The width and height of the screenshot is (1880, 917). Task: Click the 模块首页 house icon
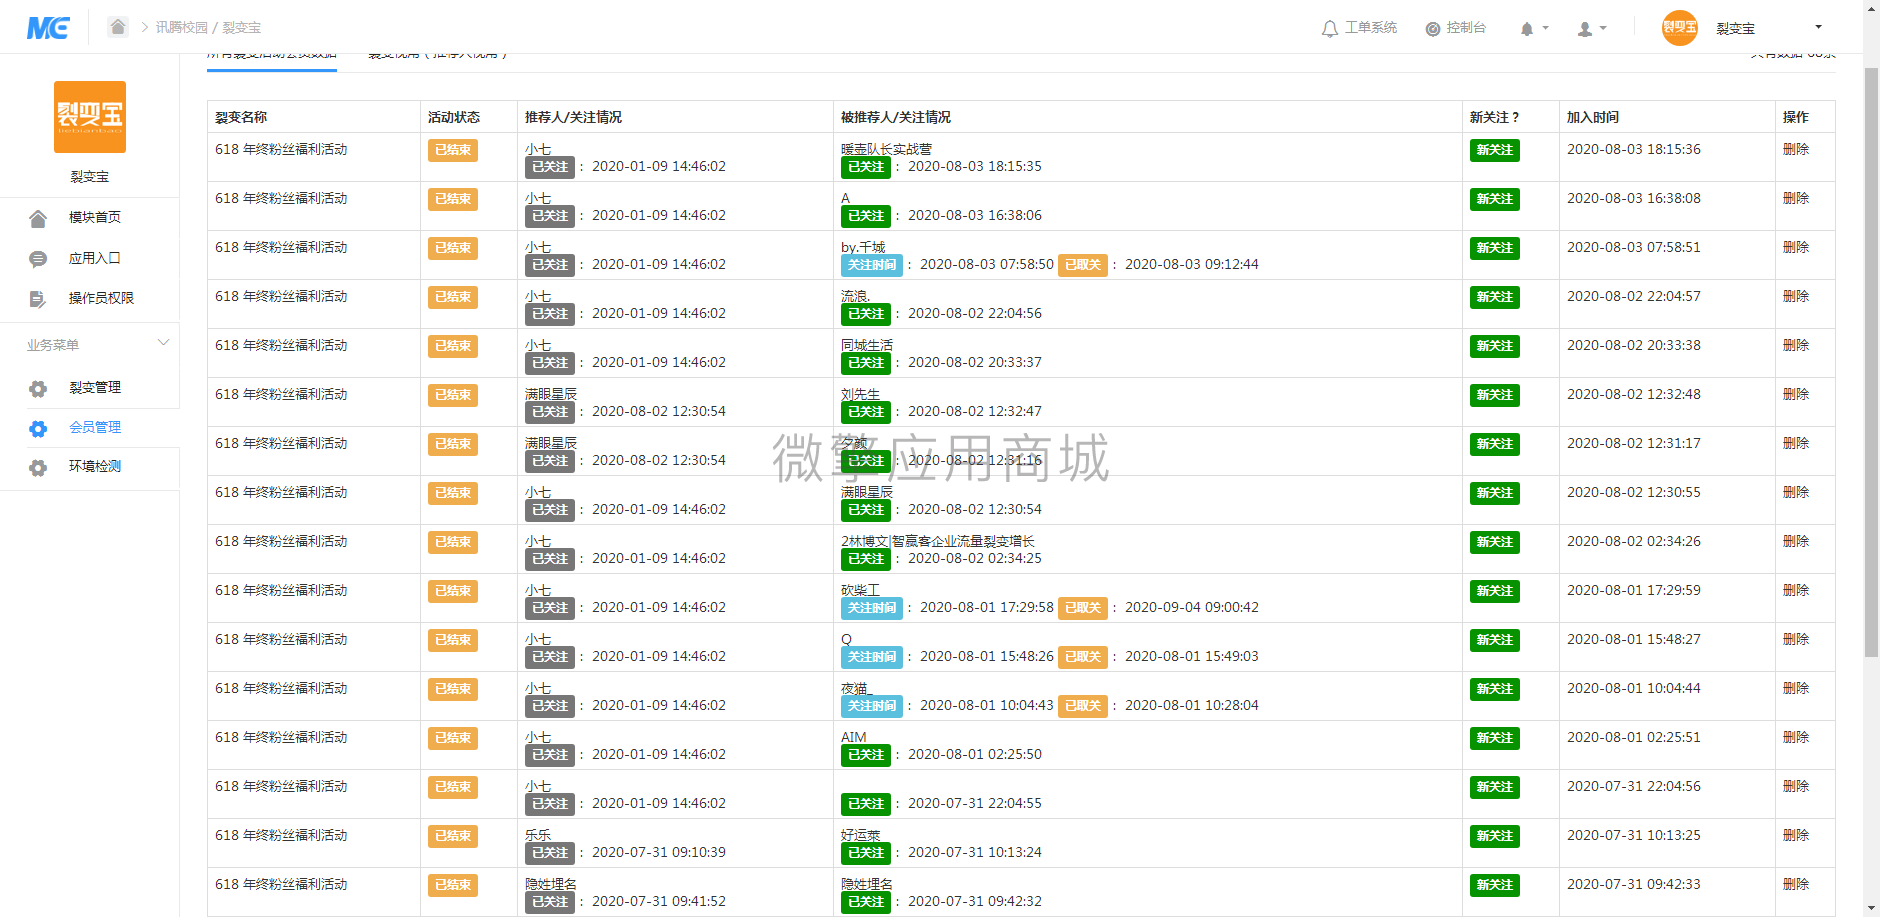pyautogui.click(x=38, y=218)
